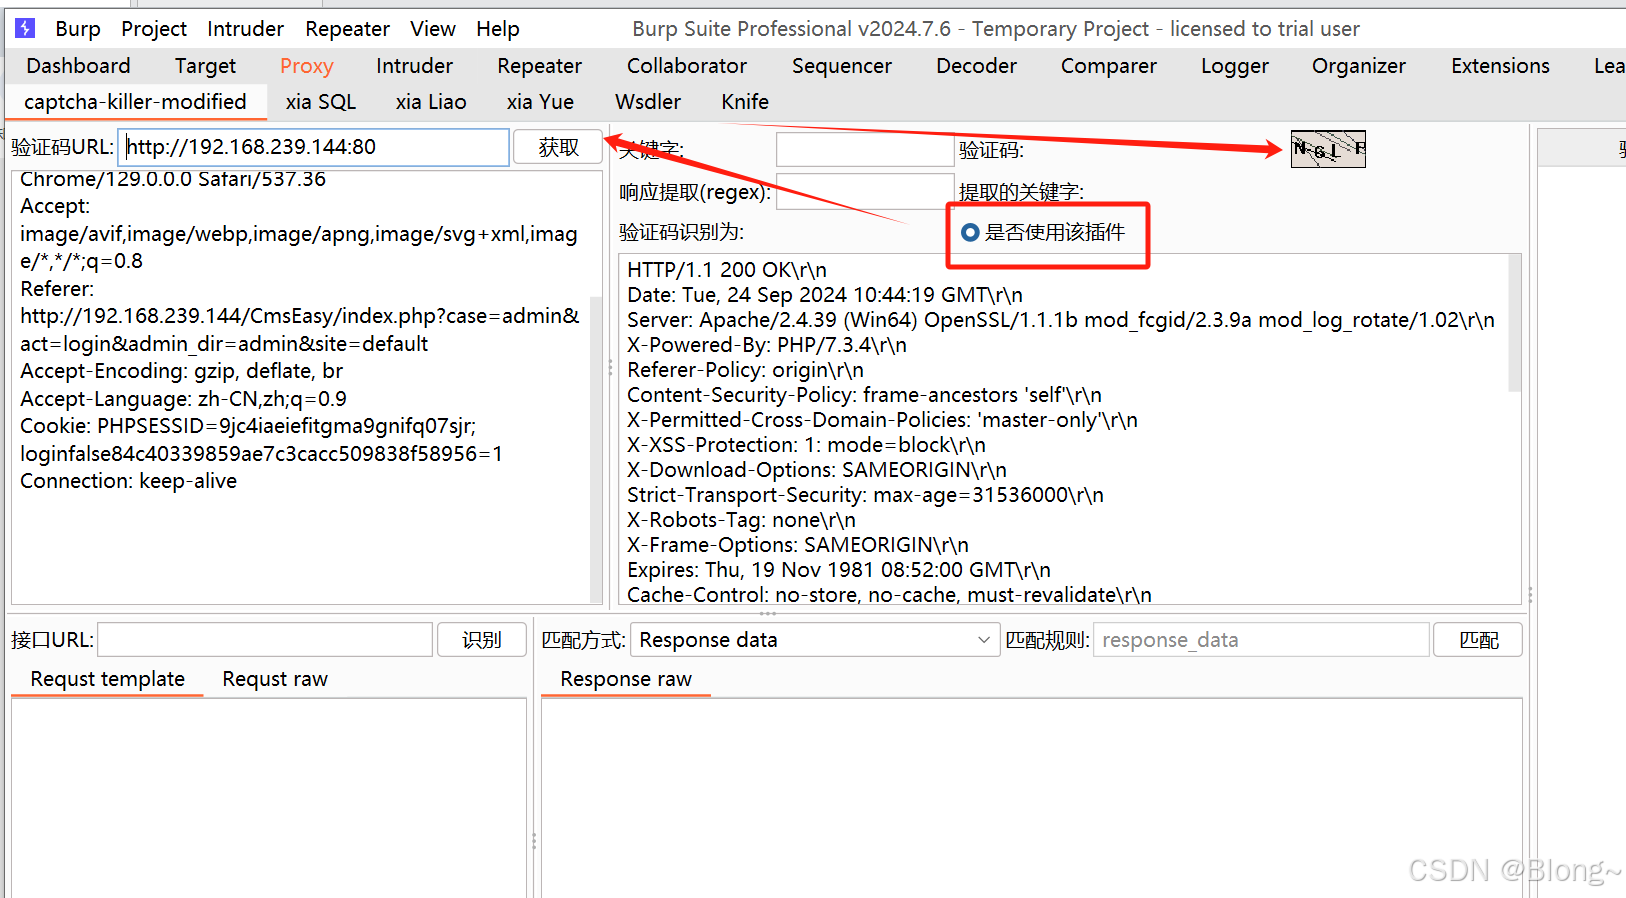Click the 验证码URL input field
1626x898 pixels.
click(313, 147)
